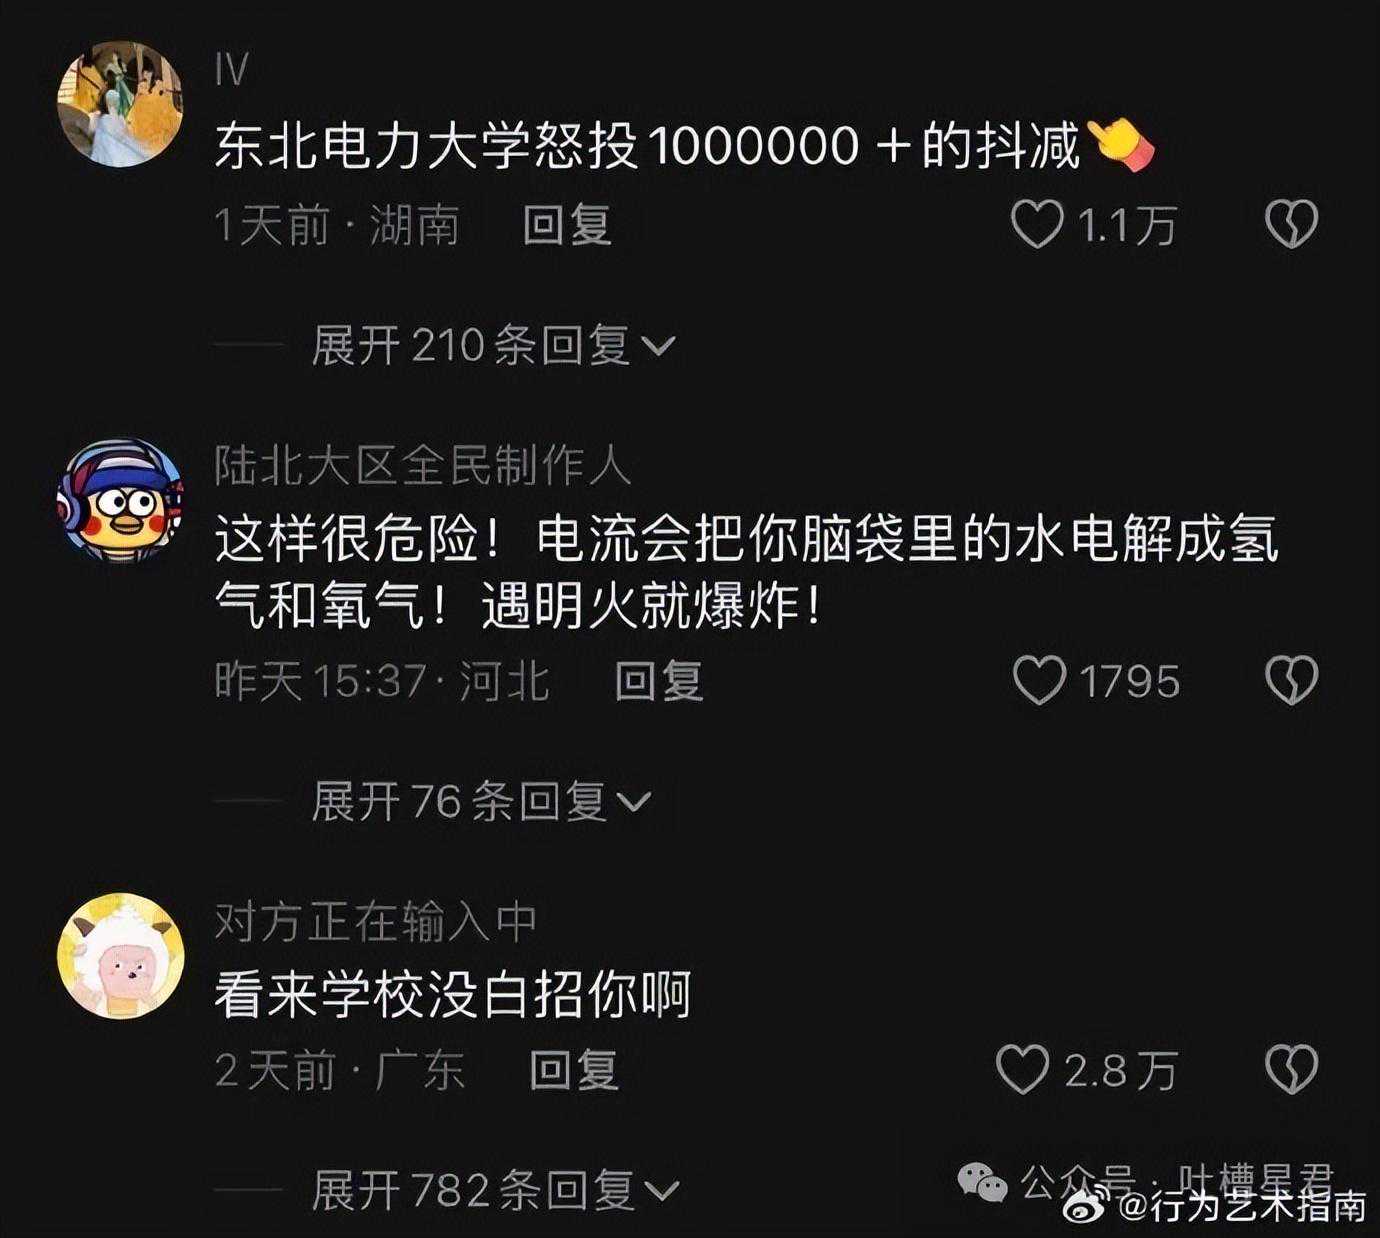Dislike the electrolysis comment by 陆北大区全民制作人

pyautogui.click(x=1291, y=680)
